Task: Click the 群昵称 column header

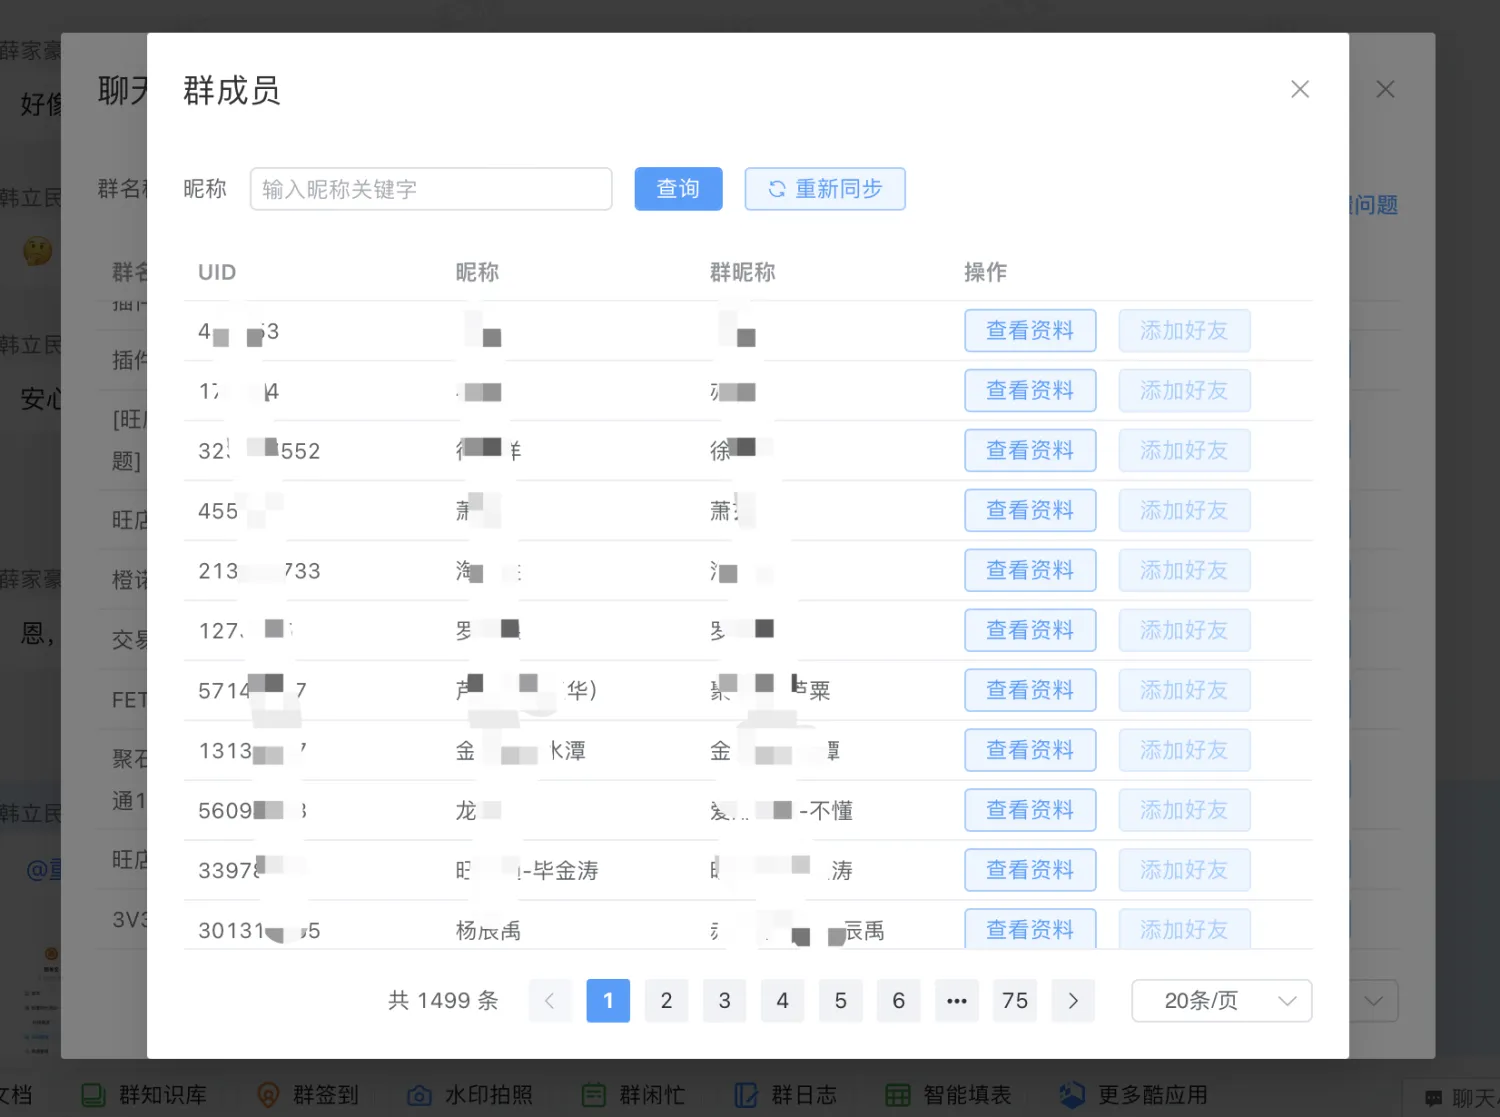Action: tap(742, 272)
